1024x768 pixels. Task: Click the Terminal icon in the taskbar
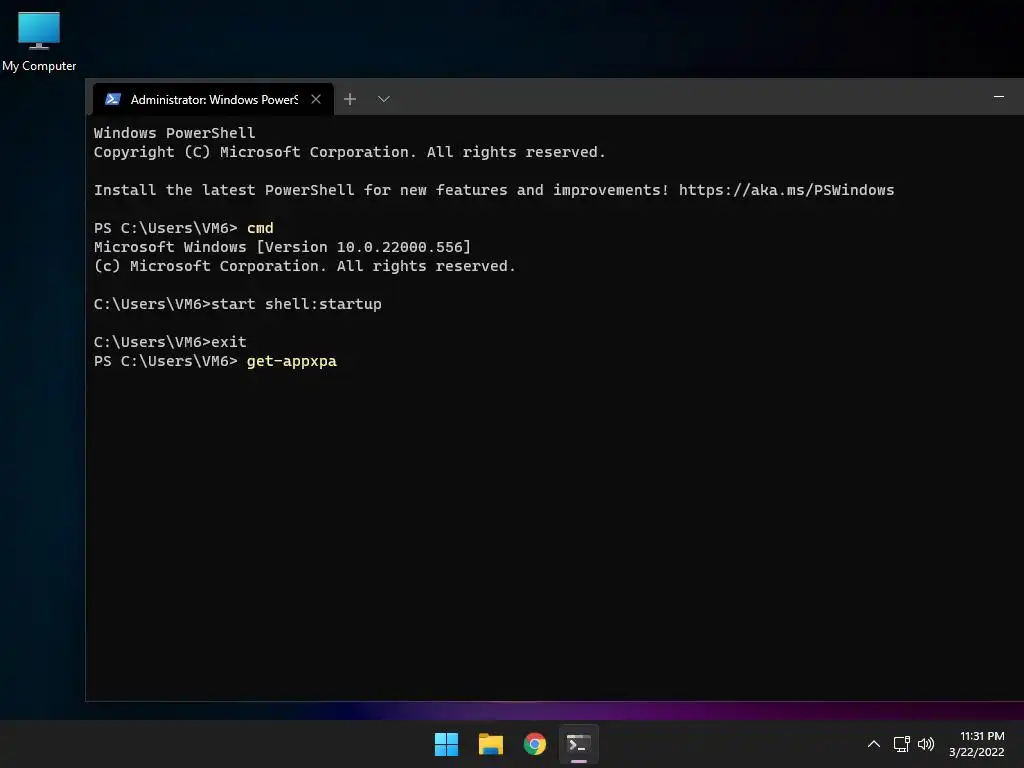[579, 744]
